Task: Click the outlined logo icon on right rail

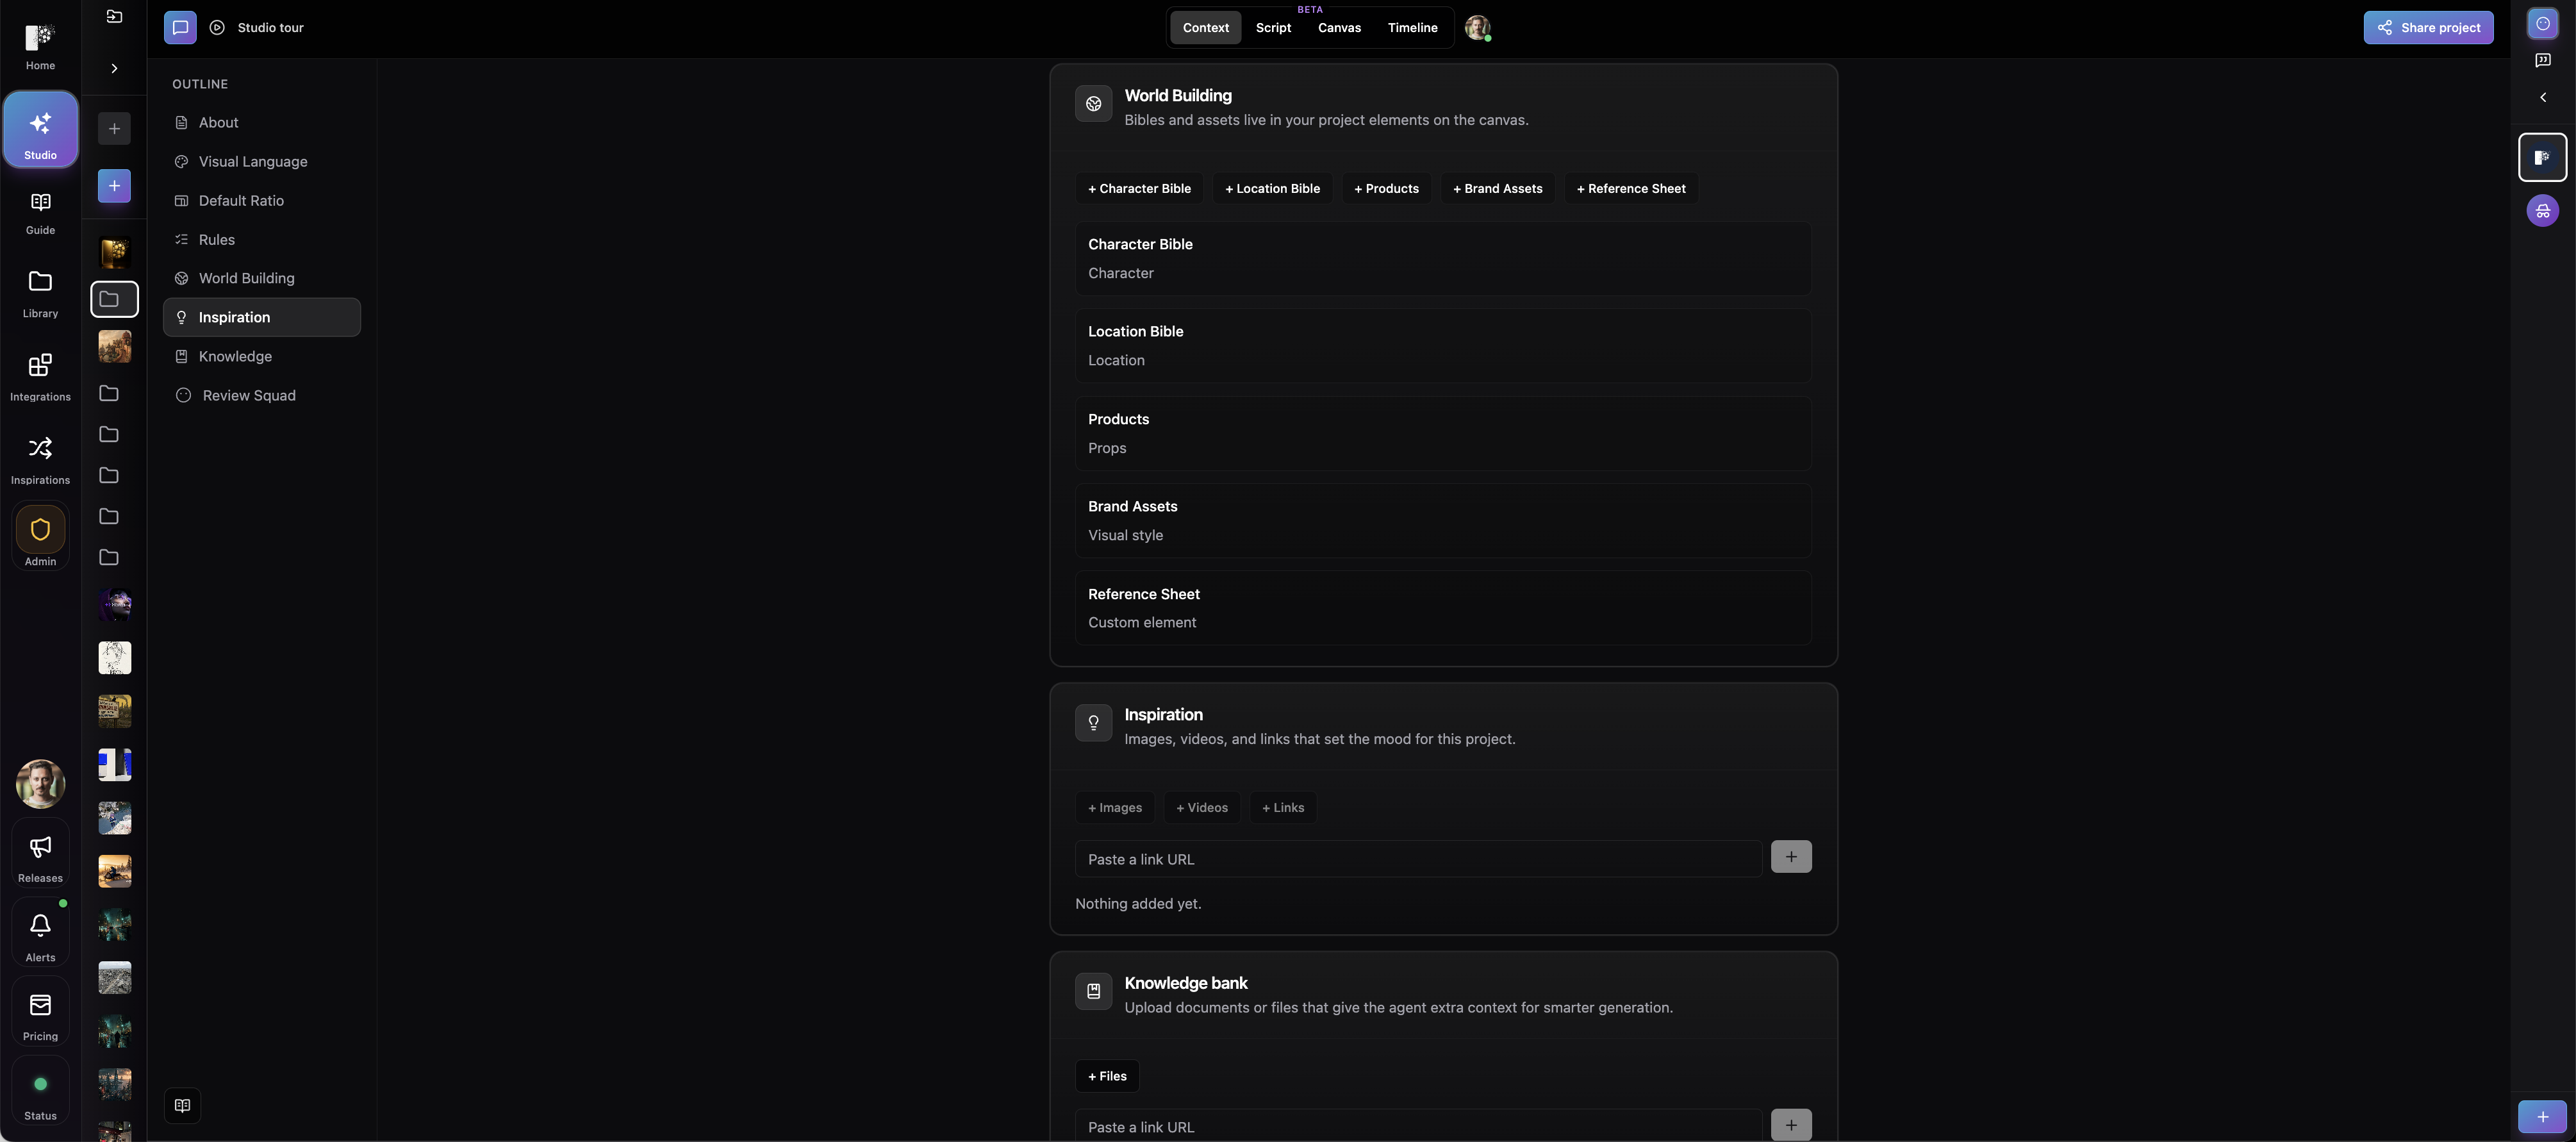Action: click(x=2542, y=157)
